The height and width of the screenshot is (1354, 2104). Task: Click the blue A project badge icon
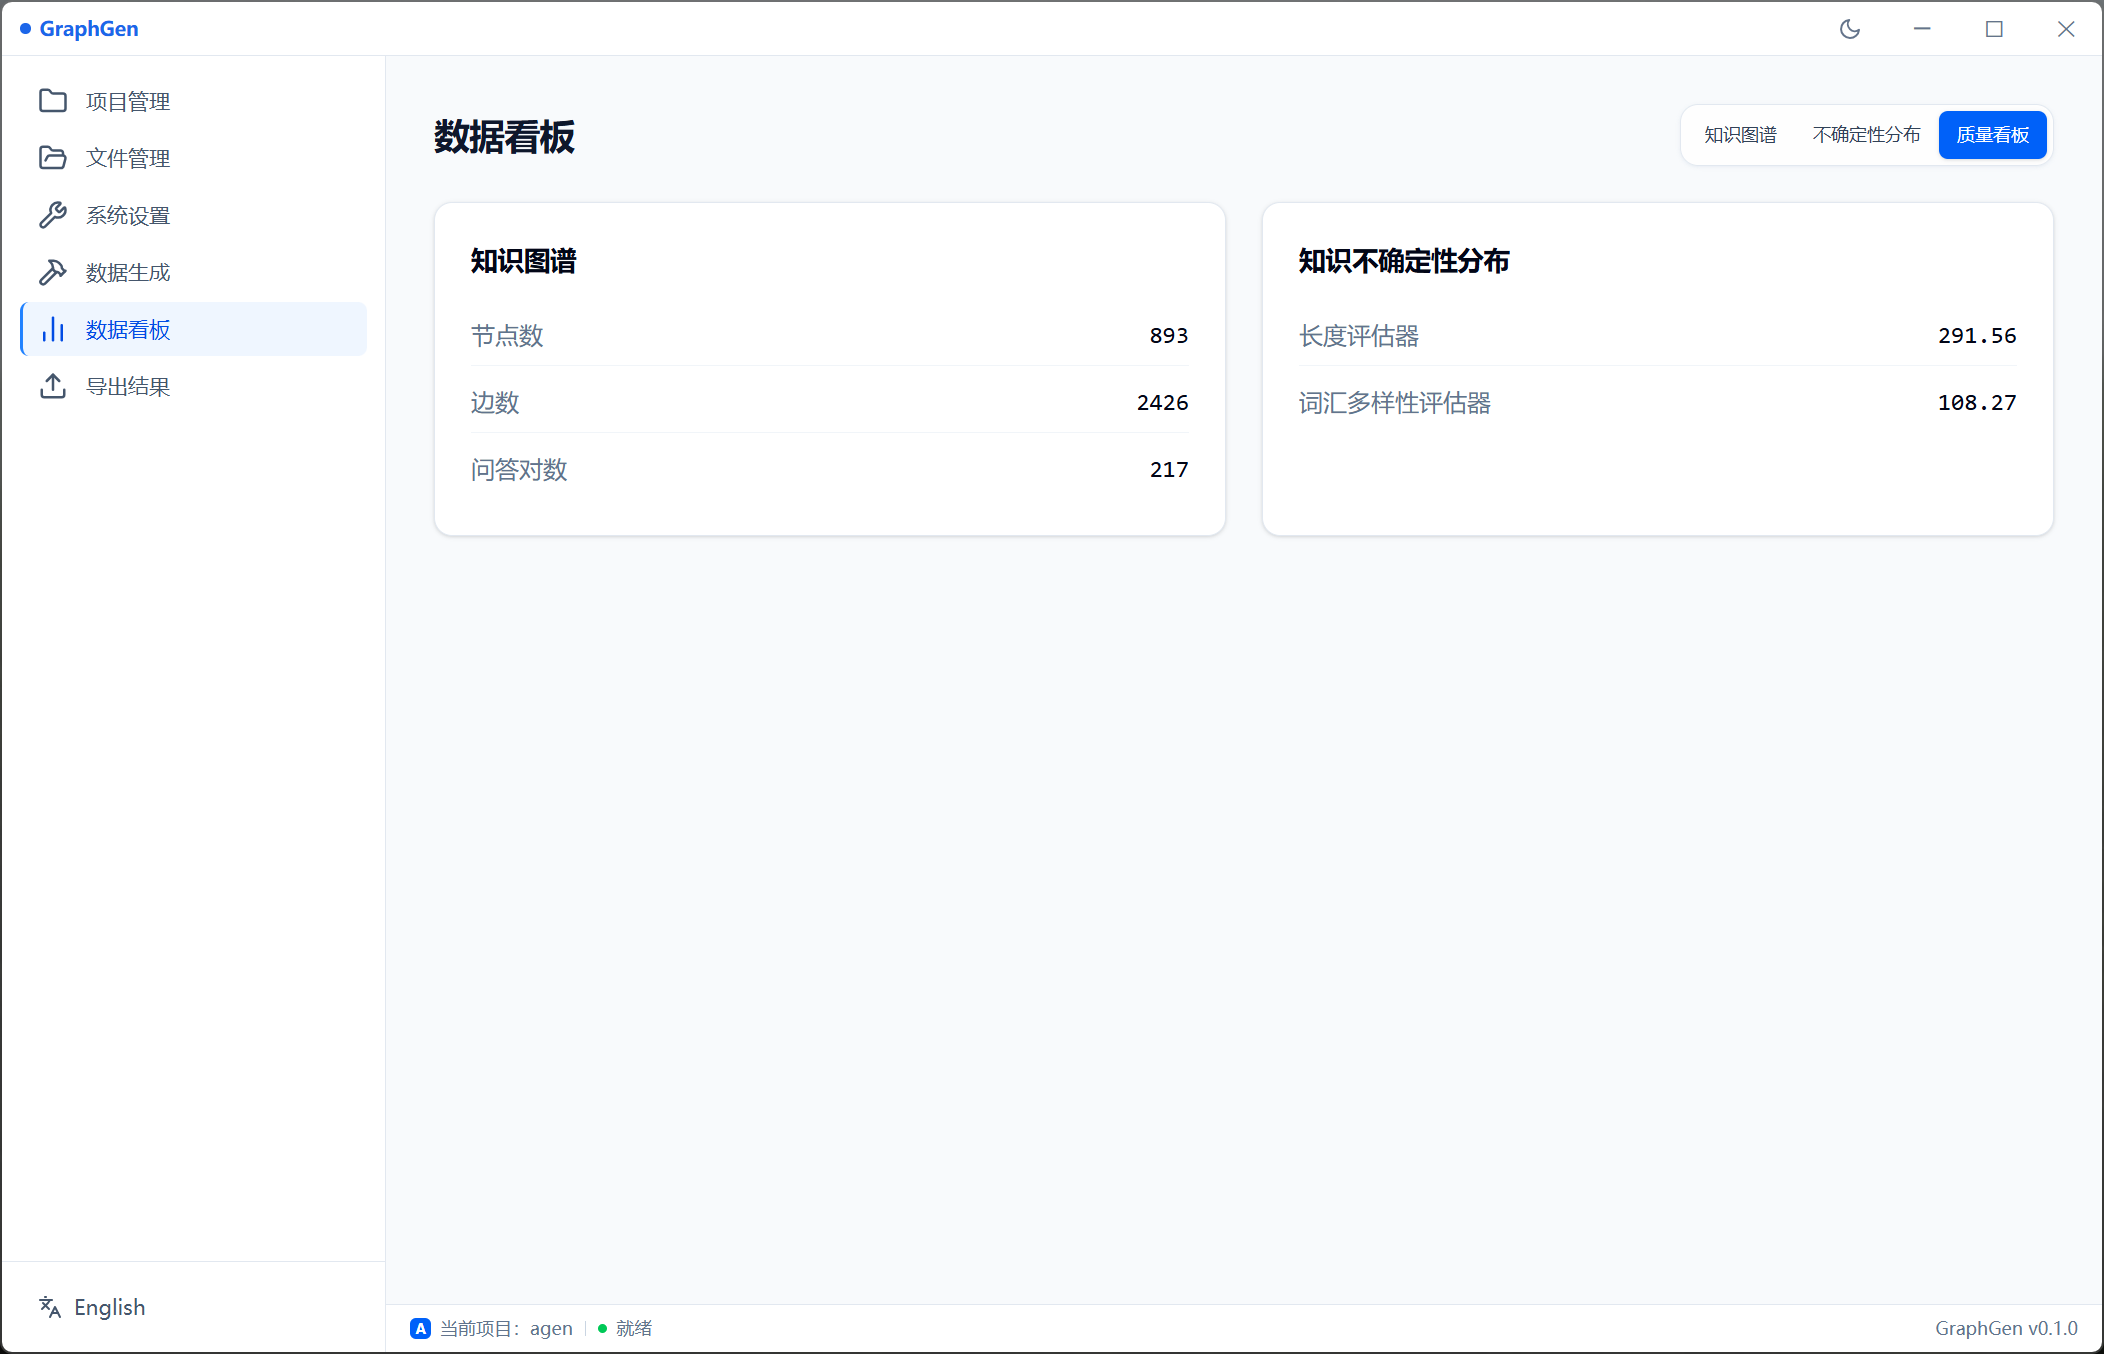pos(420,1328)
